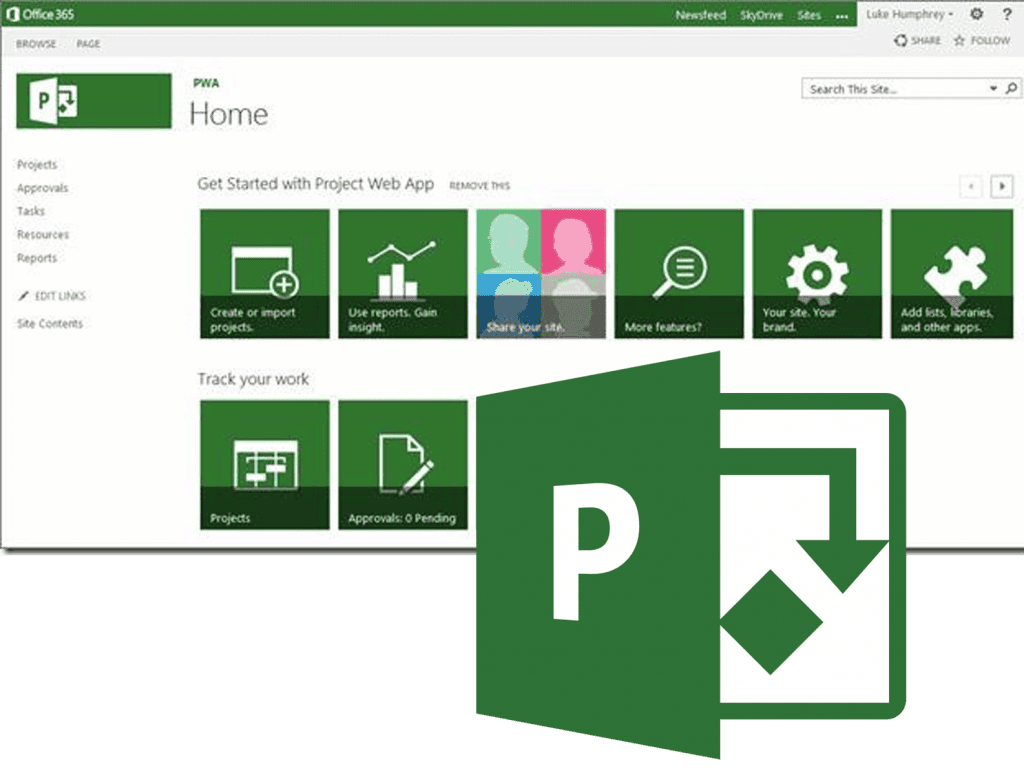
Task: Open Projects in the left navigation
Action: (x=37, y=165)
